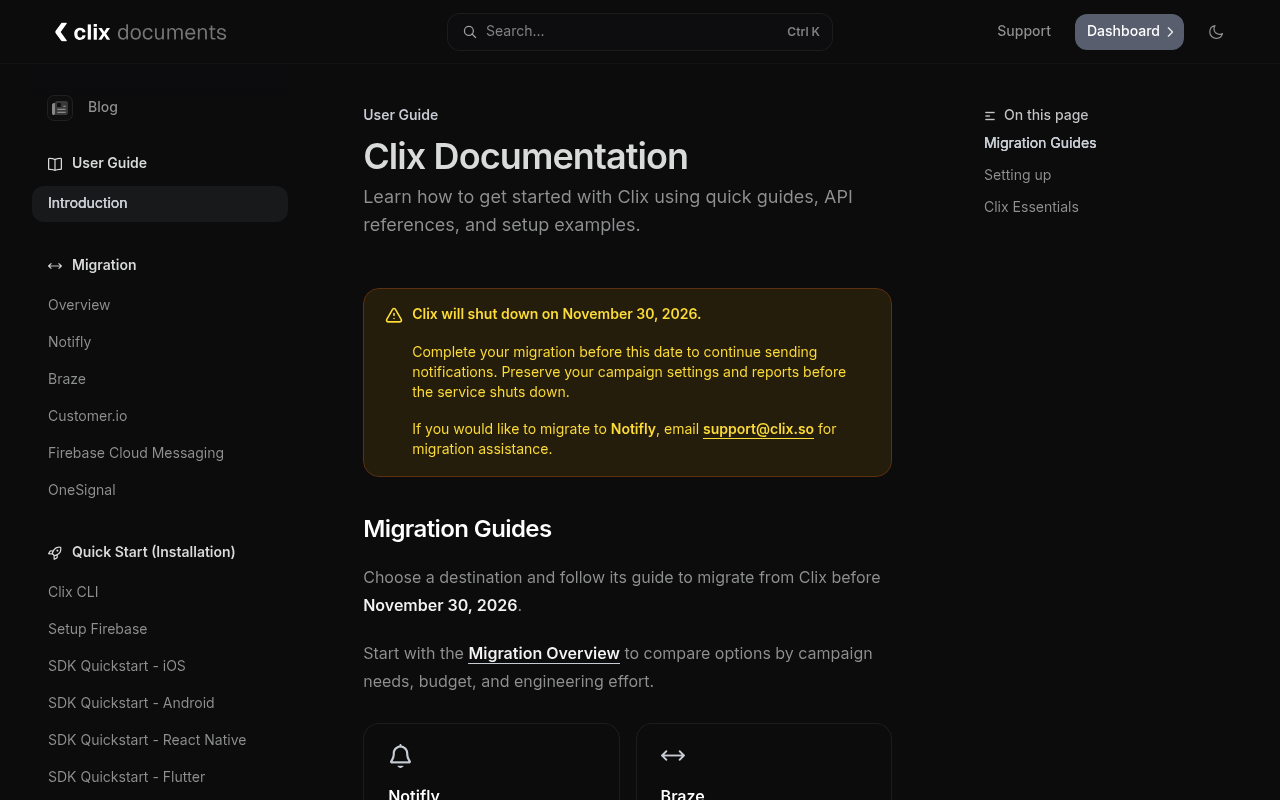Click the User Guide sidebar section label
Viewport: 1280px width, 800px height.
(109, 163)
